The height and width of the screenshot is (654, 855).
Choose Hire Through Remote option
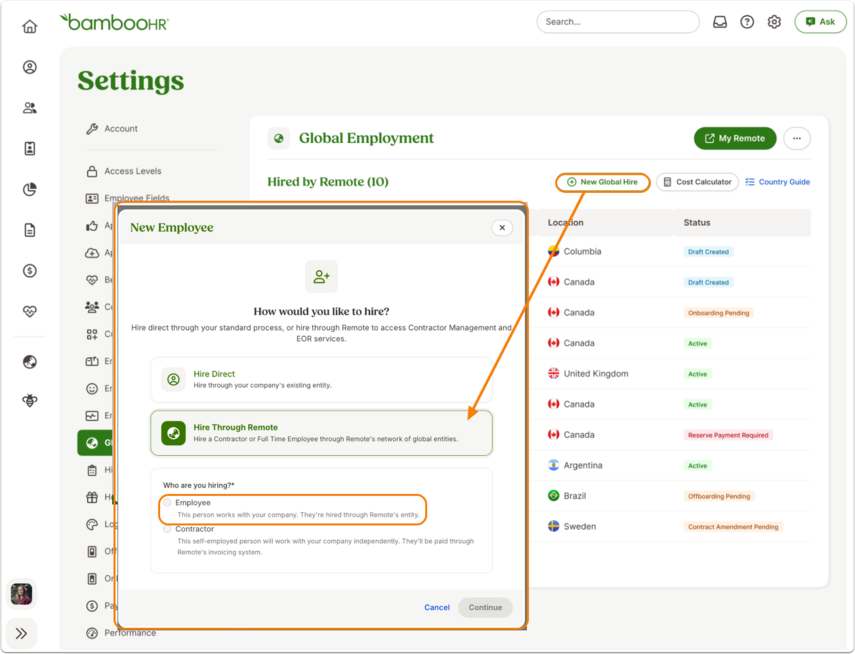321,433
